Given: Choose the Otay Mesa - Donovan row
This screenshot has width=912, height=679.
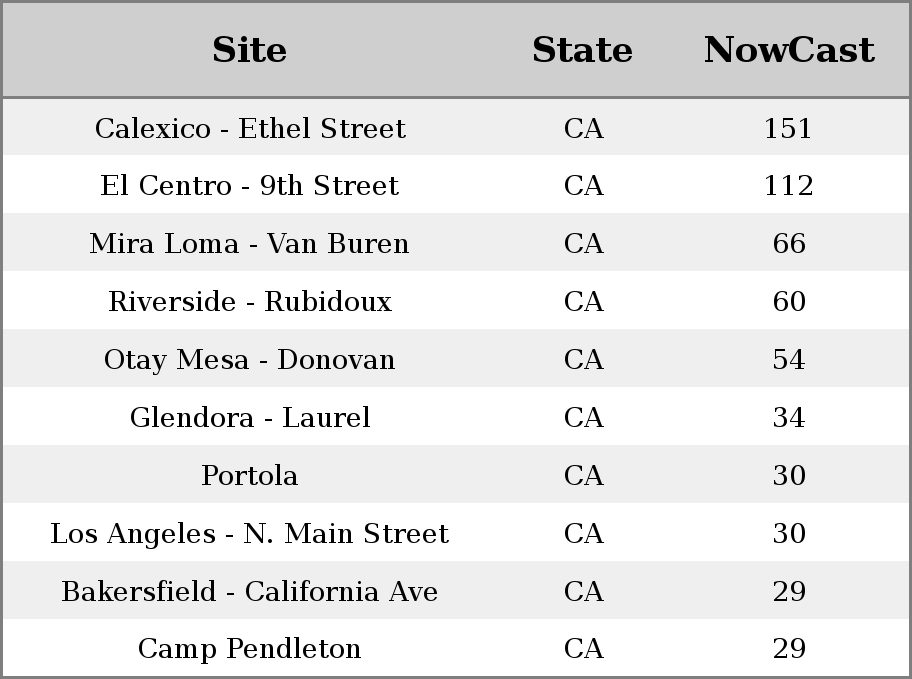Looking at the screenshot, I should pos(456,359).
